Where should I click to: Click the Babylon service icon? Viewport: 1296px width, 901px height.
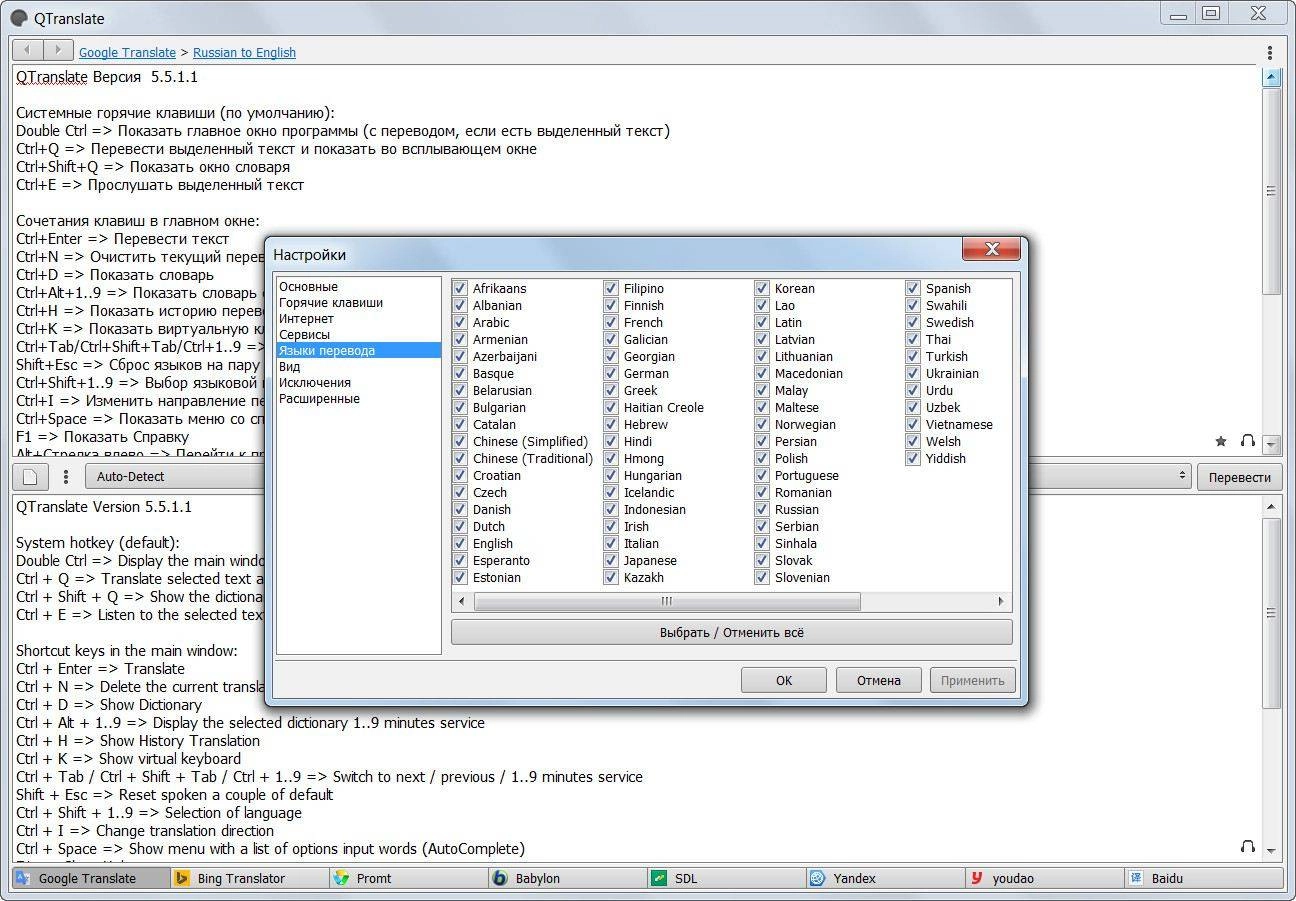(x=500, y=878)
